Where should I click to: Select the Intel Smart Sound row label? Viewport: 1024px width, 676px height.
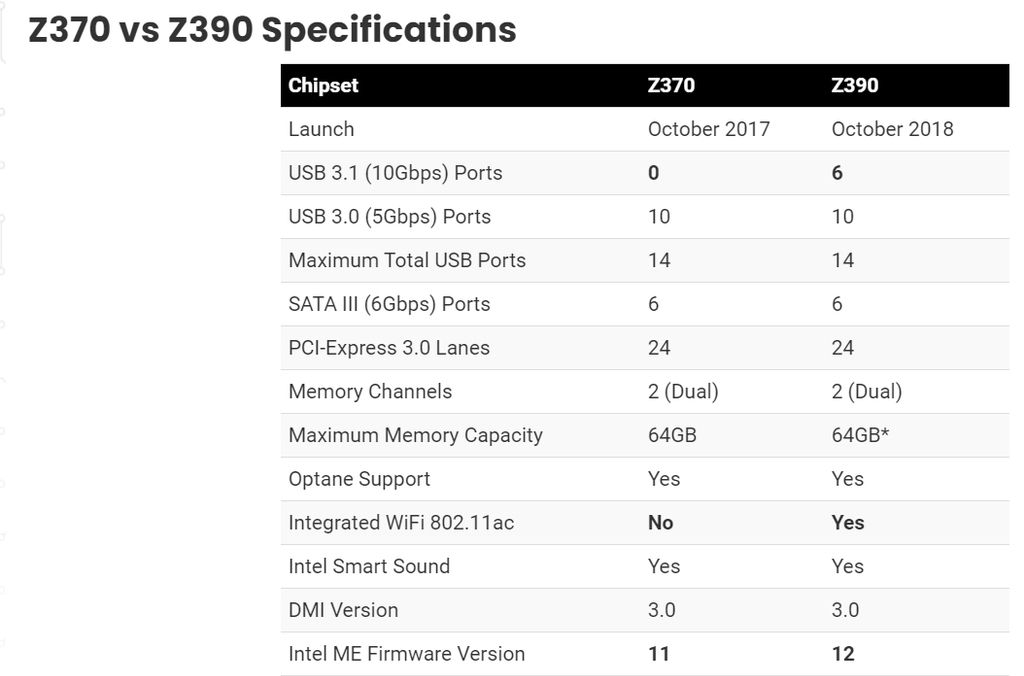tap(369, 567)
